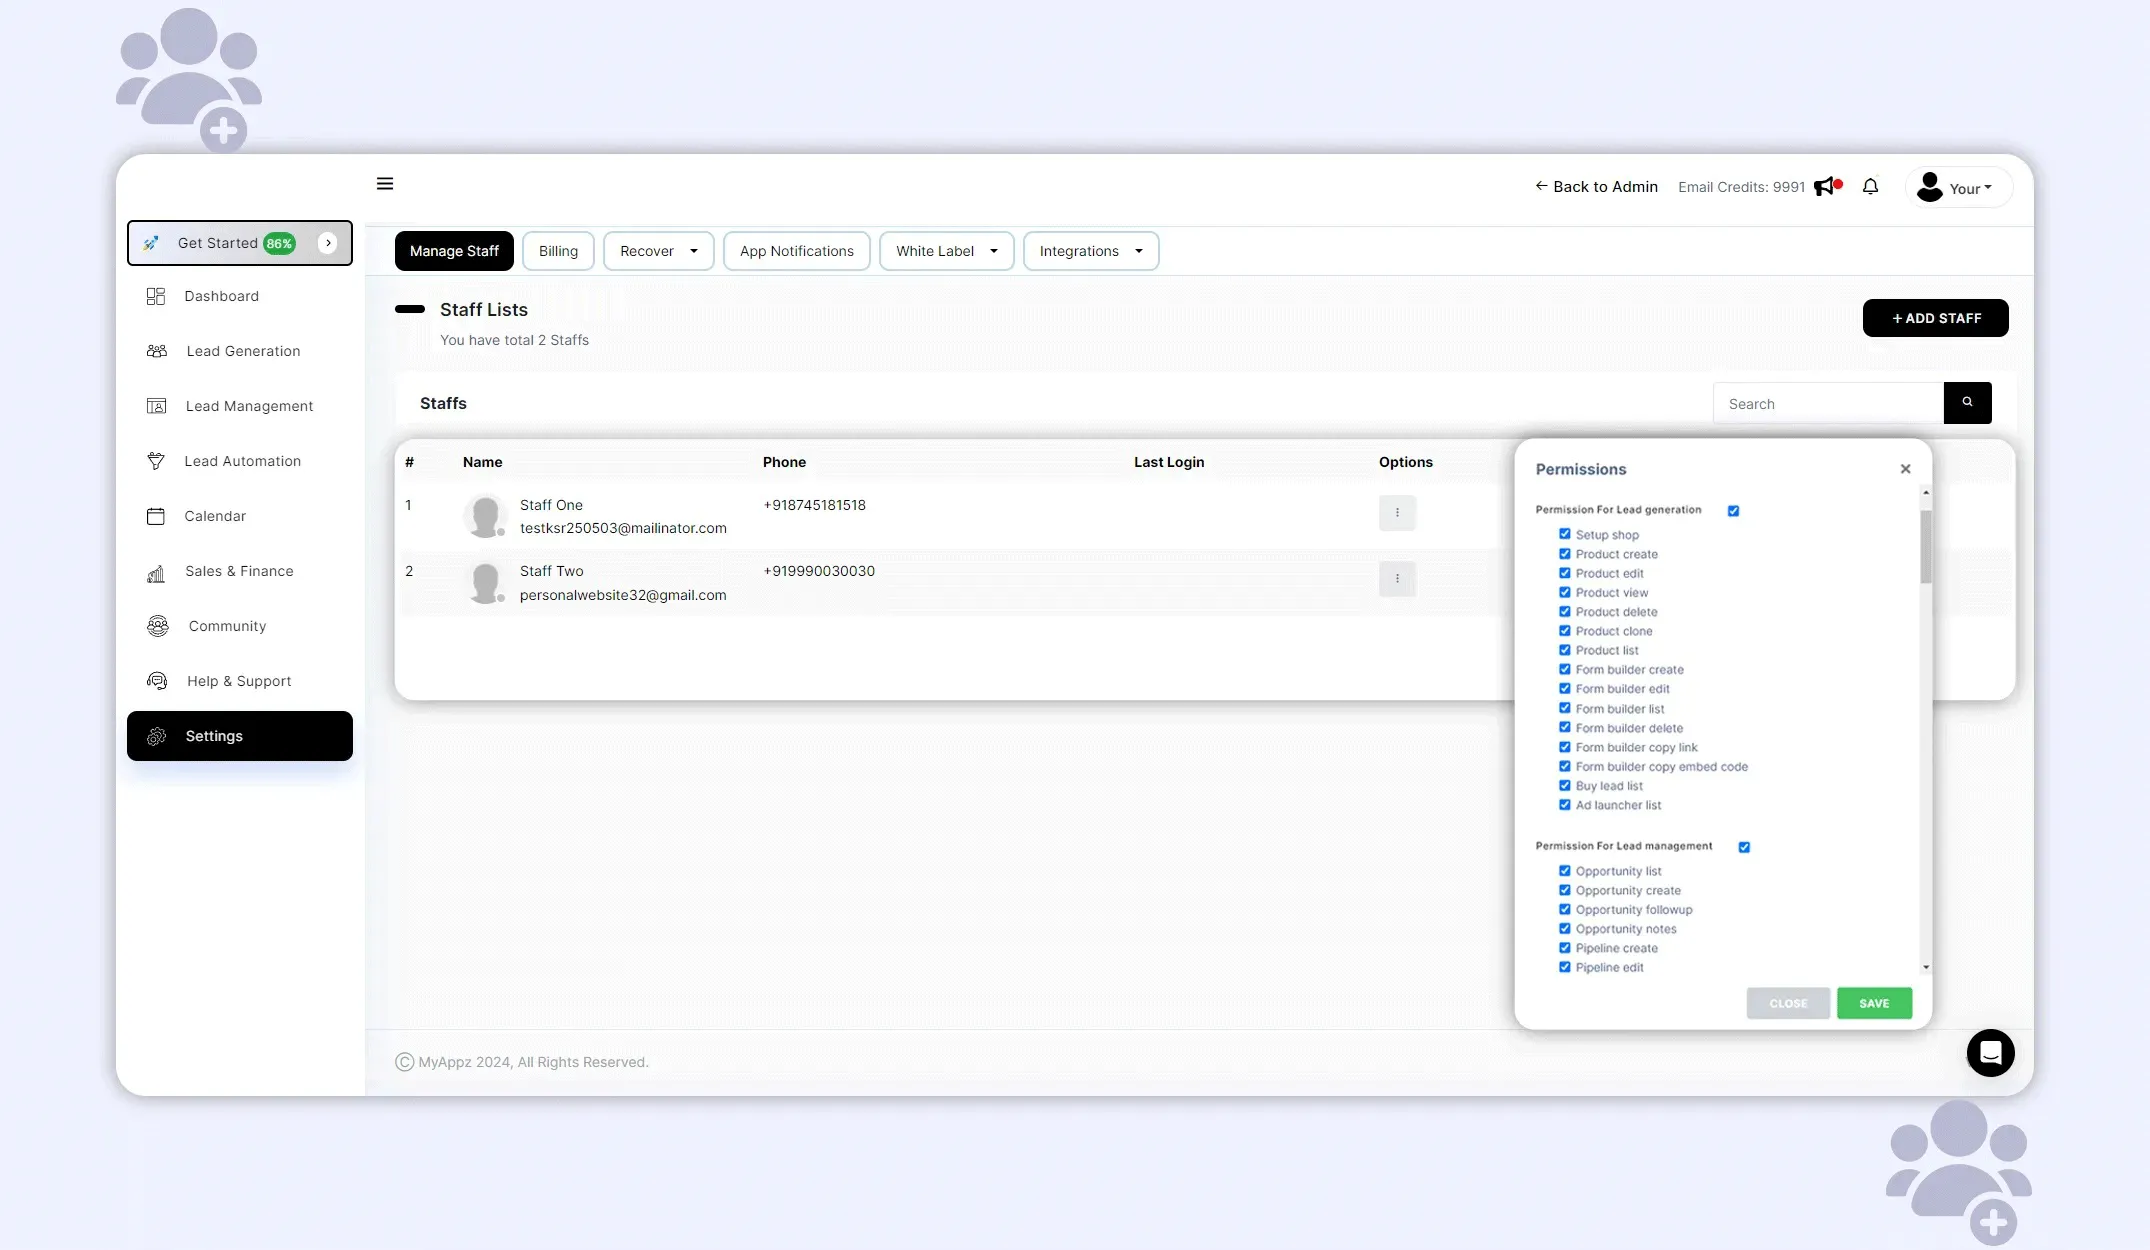2150x1250 pixels.
Task: Uncheck the Buy lead list permission
Action: click(1565, 785)
